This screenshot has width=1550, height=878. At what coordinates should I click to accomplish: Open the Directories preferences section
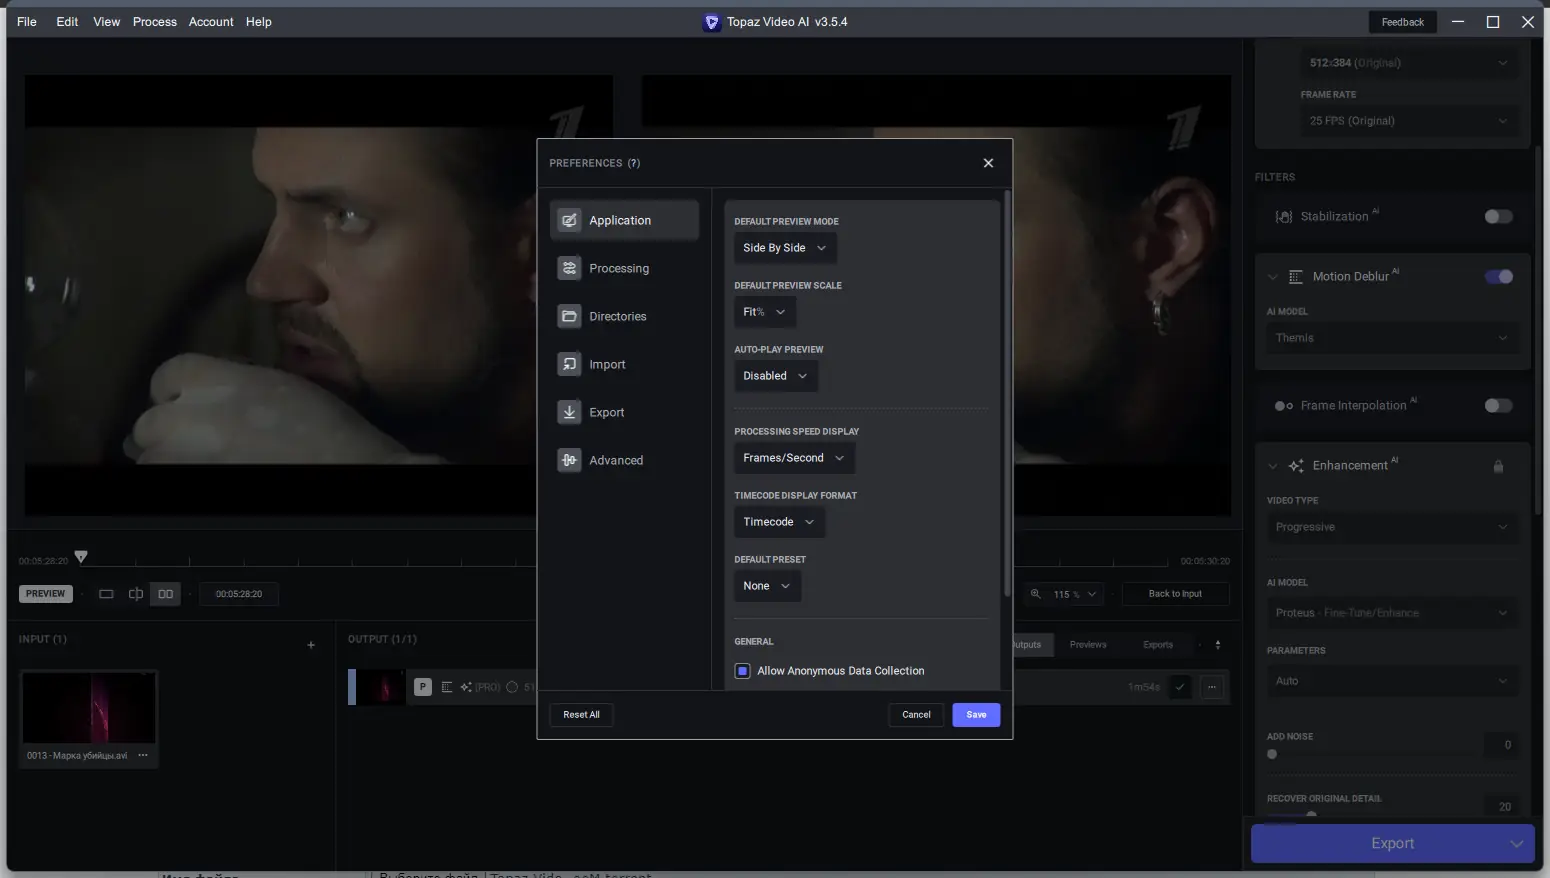click(624, 316)
